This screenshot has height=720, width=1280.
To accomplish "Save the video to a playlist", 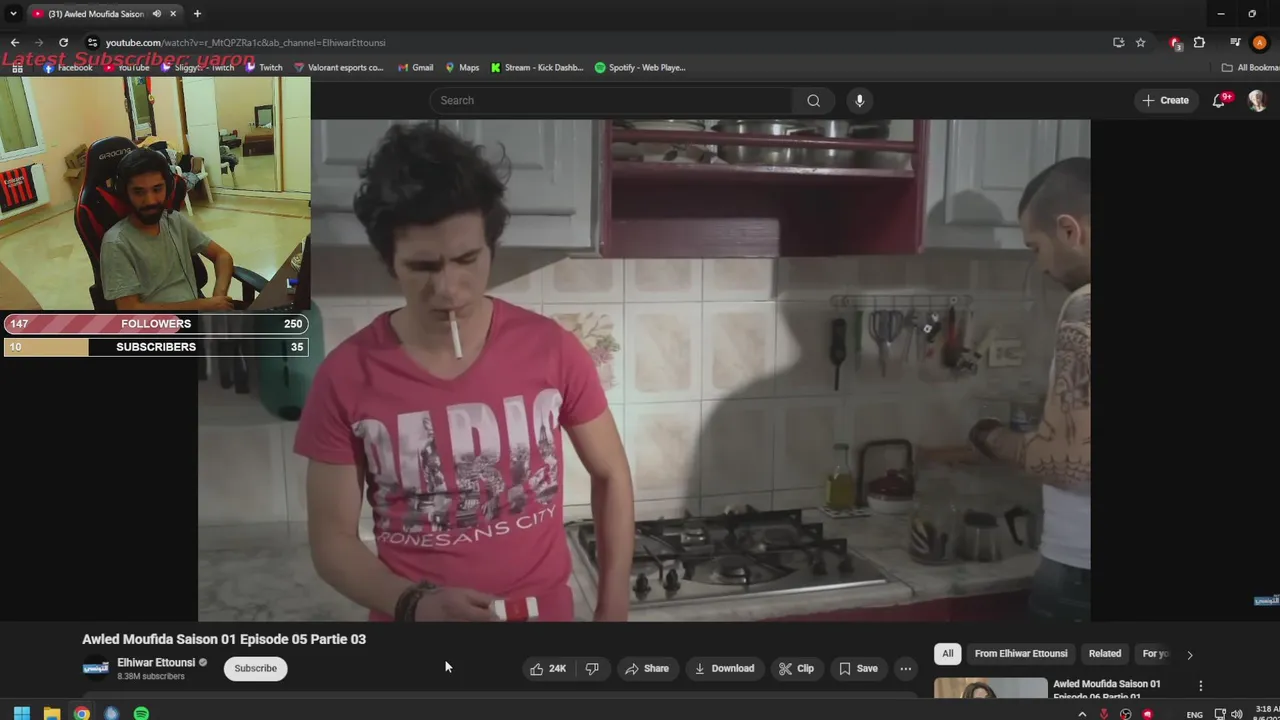I will point(858,668).
